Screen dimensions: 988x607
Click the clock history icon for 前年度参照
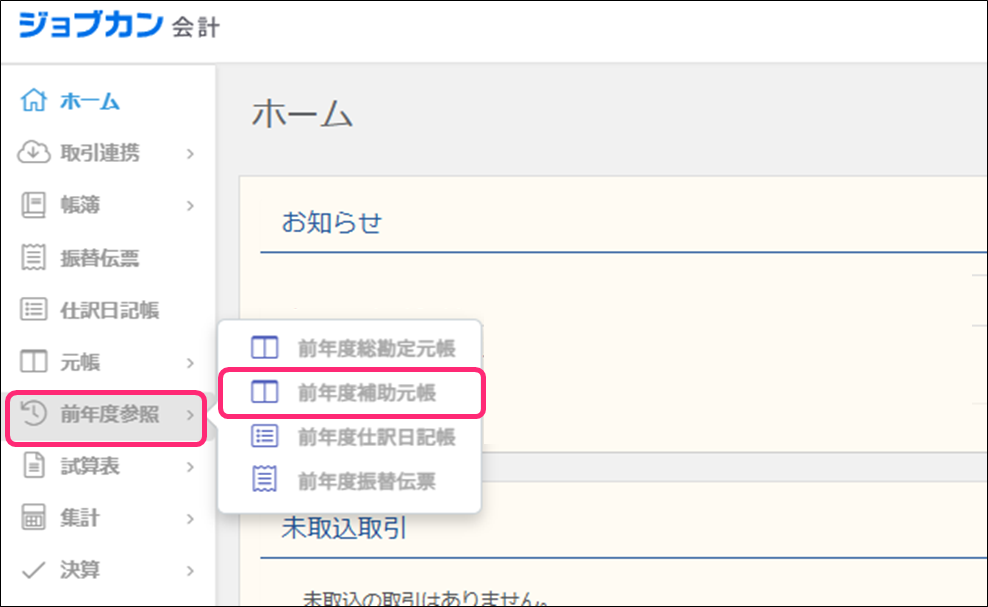click(x=34, y=414)
